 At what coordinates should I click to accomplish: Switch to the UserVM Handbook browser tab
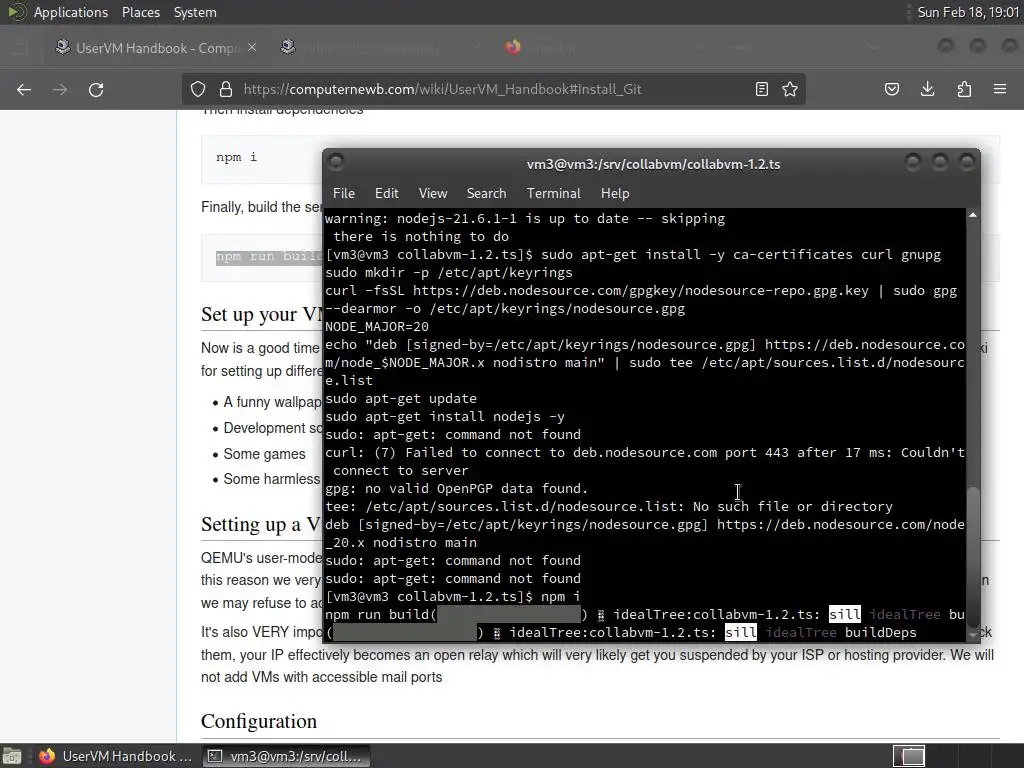click(x=156, y=48)
